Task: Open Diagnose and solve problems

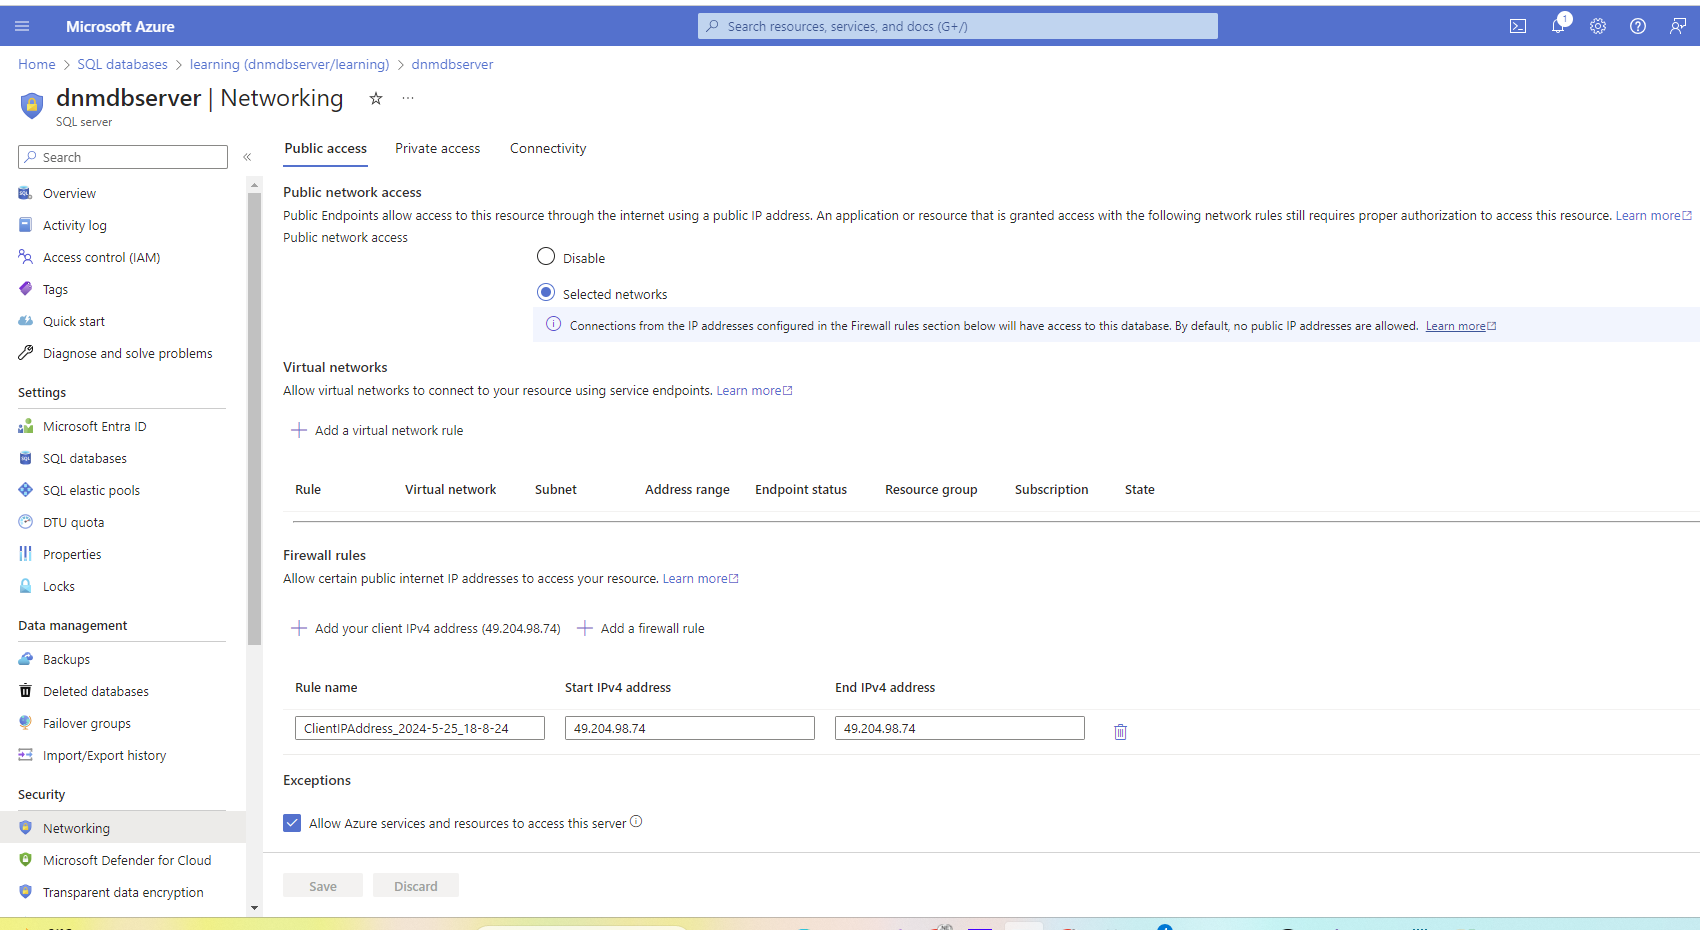Action: tap(127, 353)
